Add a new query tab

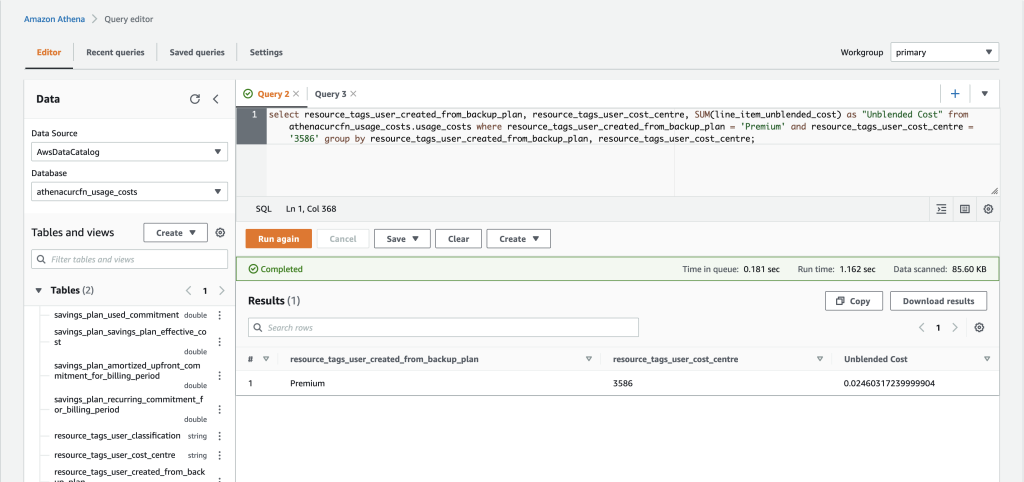pos(955,94)
